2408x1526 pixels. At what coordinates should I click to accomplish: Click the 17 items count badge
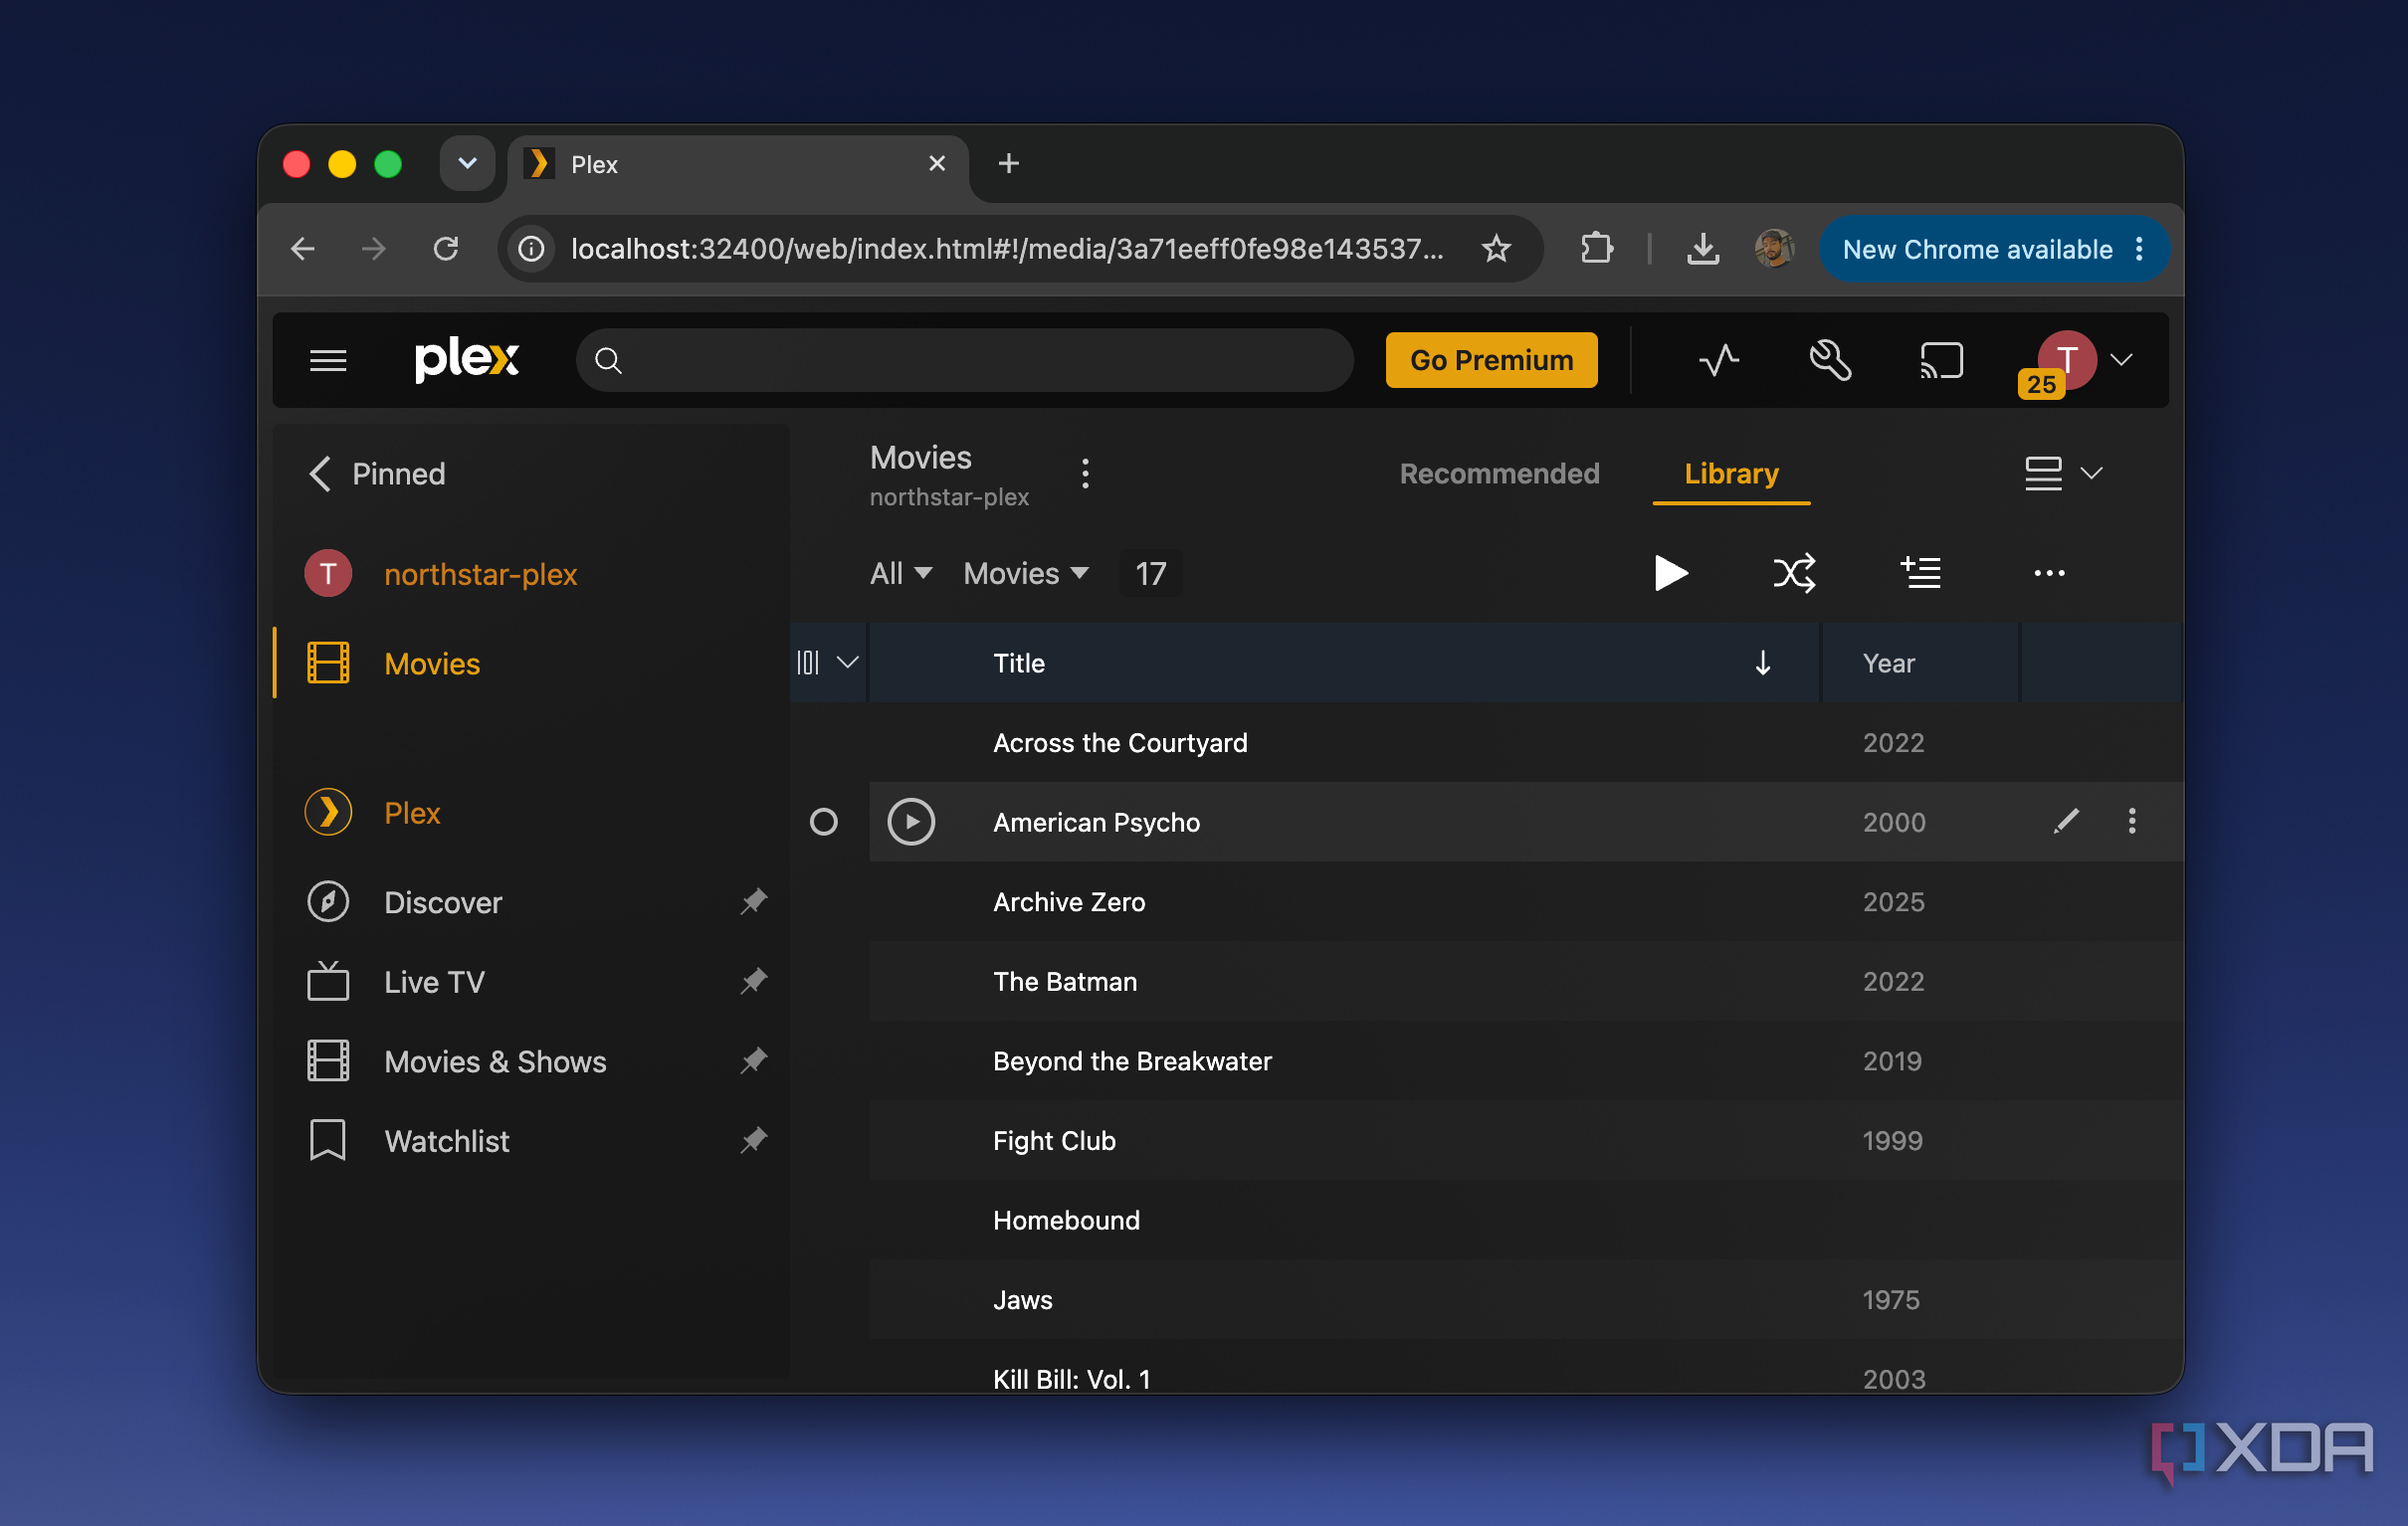pyautogui.click(x=1150, y=574)
